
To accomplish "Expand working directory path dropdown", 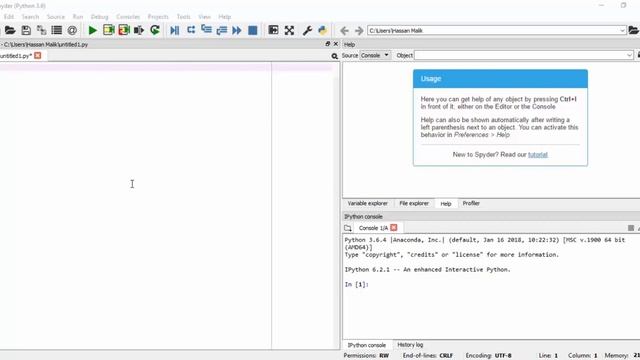I will point(622,31).
